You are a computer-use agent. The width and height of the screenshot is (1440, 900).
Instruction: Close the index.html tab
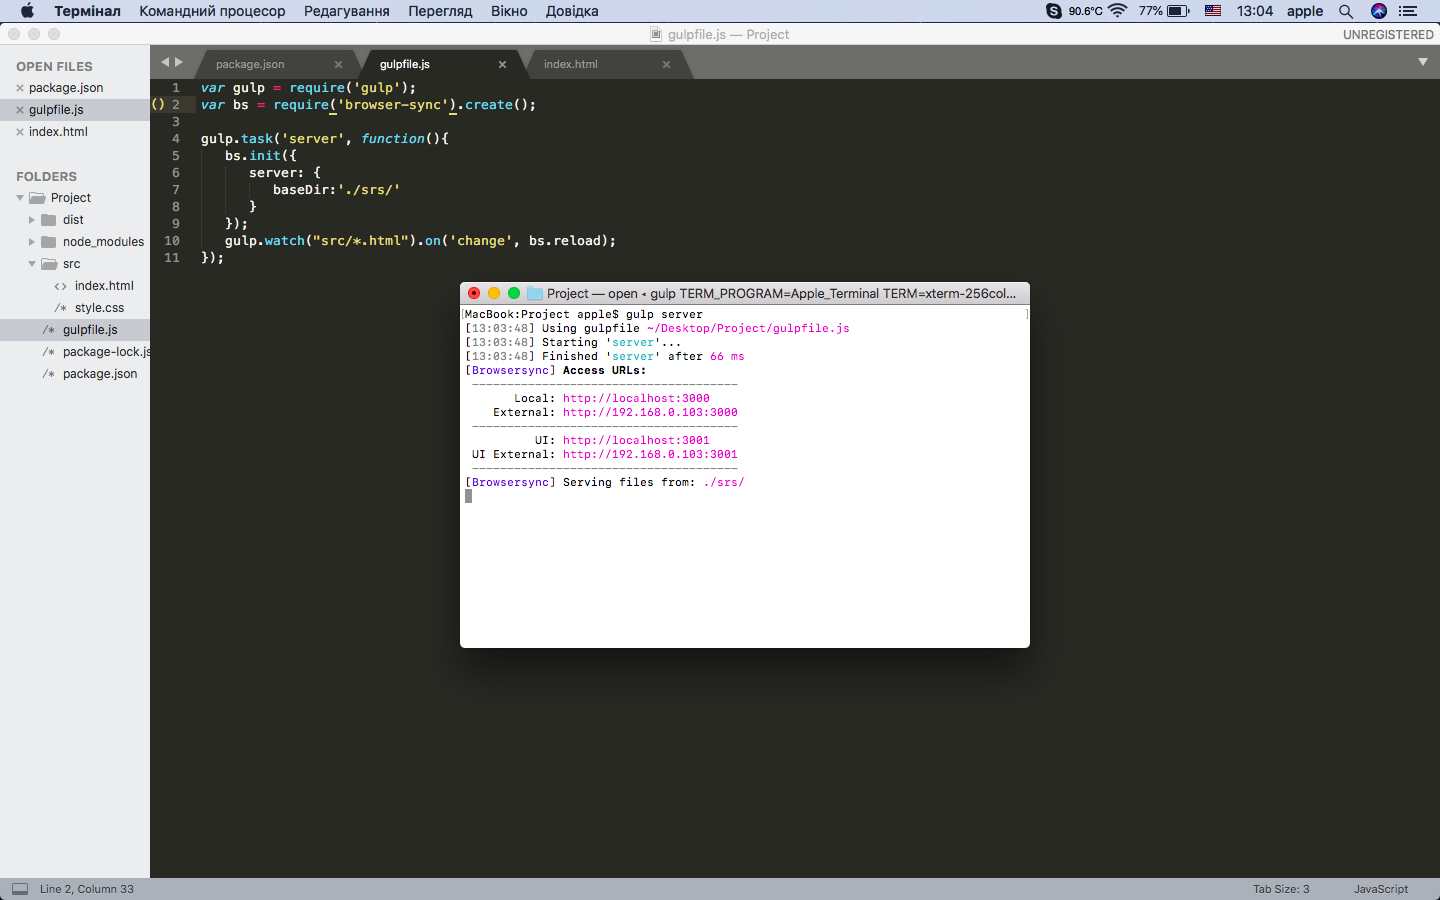(666, 65)
